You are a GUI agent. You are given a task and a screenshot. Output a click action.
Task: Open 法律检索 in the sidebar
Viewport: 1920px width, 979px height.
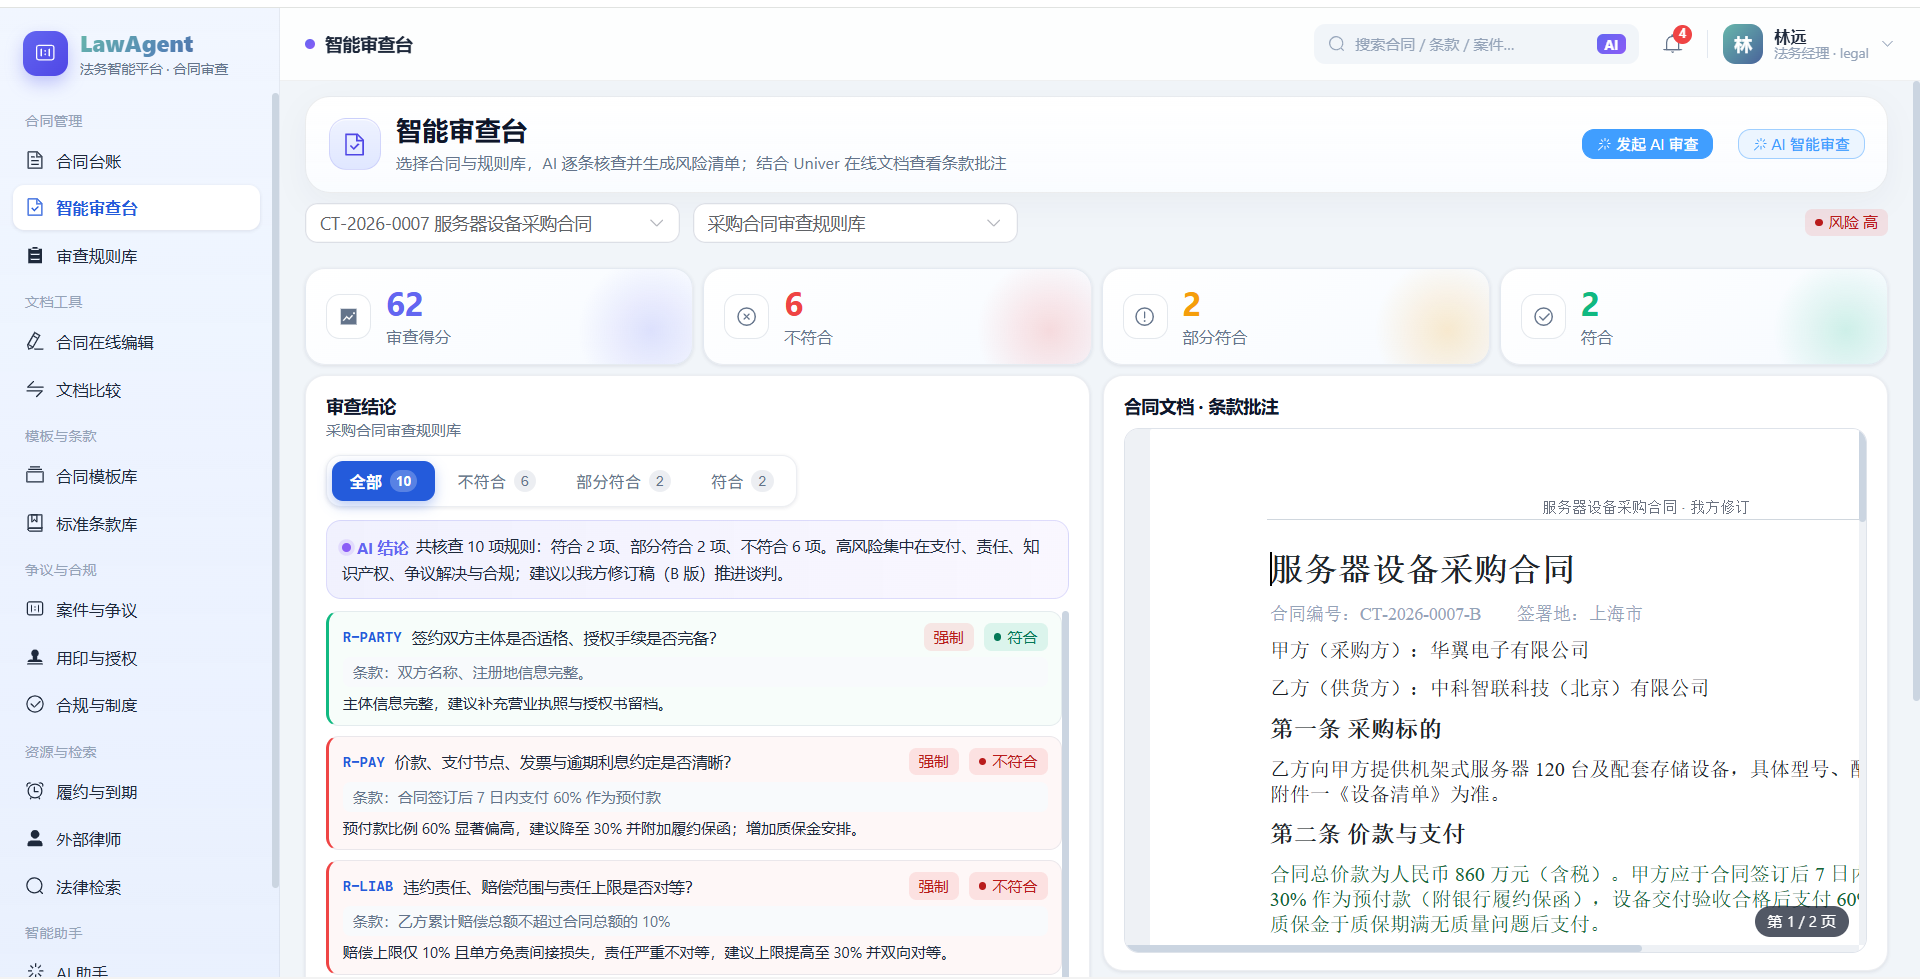coord(136,887)
